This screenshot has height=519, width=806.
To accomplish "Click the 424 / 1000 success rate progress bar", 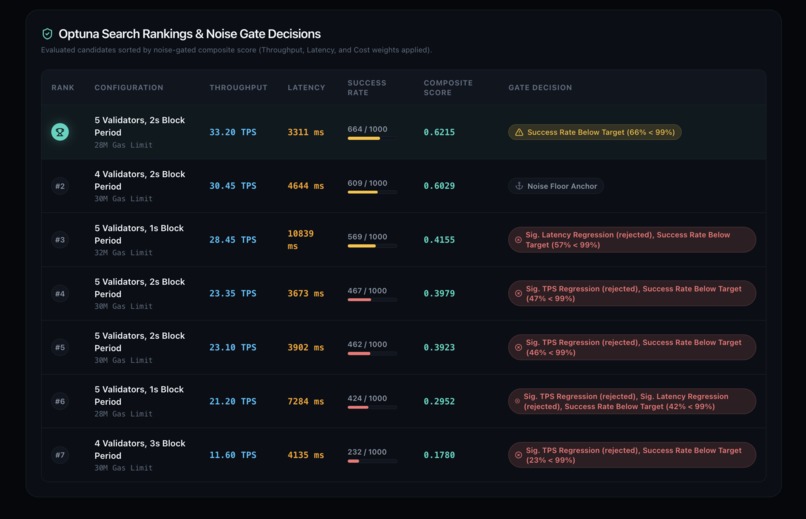I will click(372, 407).
